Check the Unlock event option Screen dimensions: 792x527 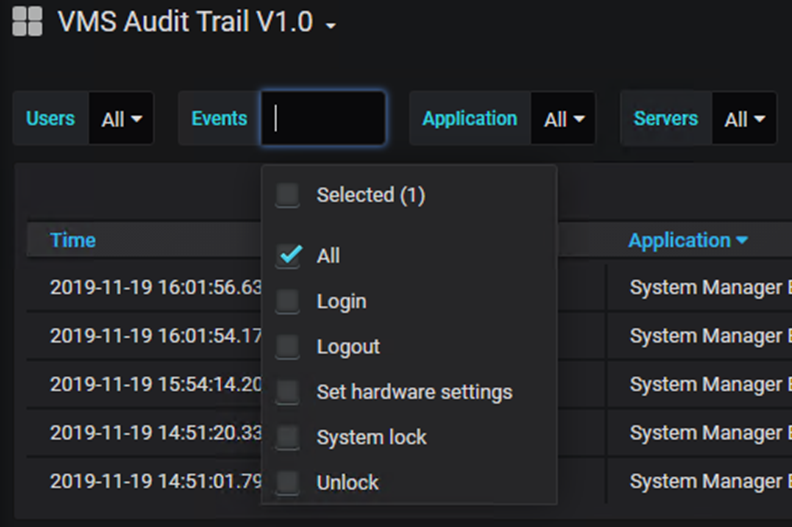[x=288, y=482]
